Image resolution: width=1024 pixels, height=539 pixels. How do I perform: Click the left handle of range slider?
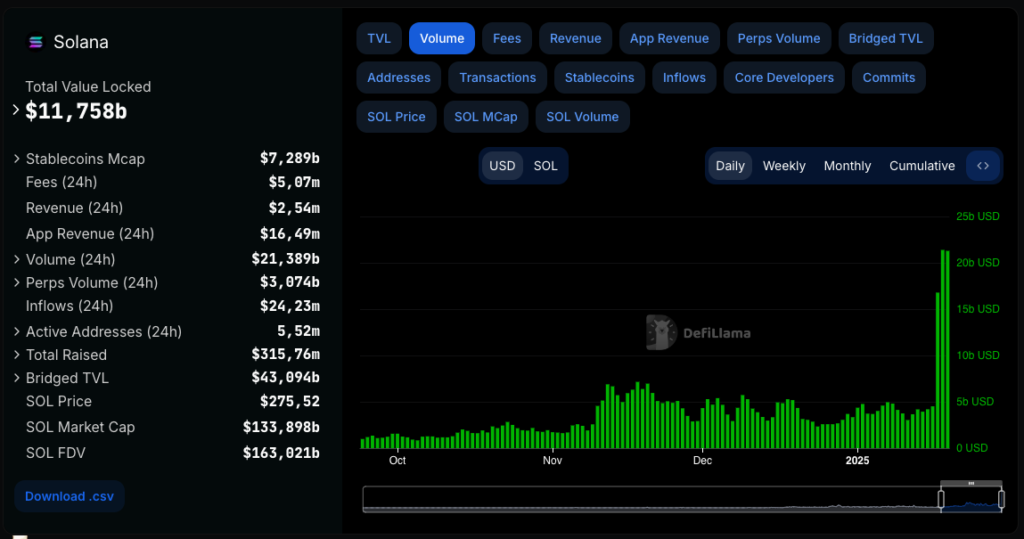(x=941, y=498)
